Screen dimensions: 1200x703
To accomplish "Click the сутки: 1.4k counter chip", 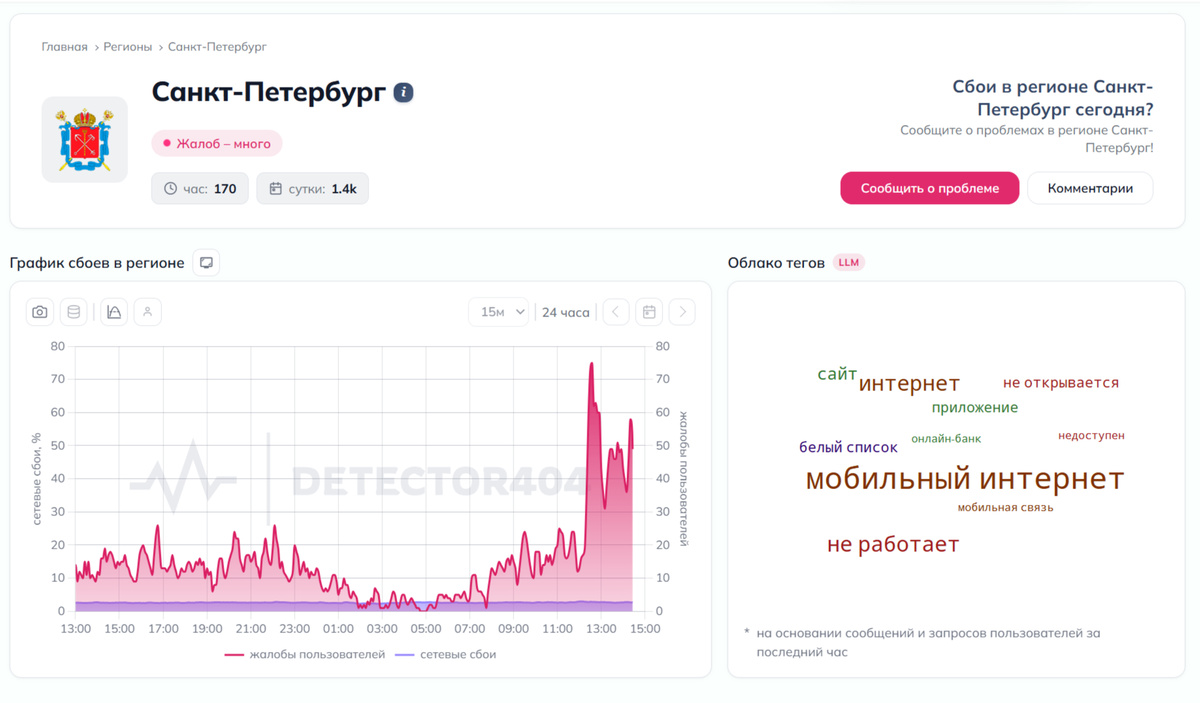I will point(313,188).
